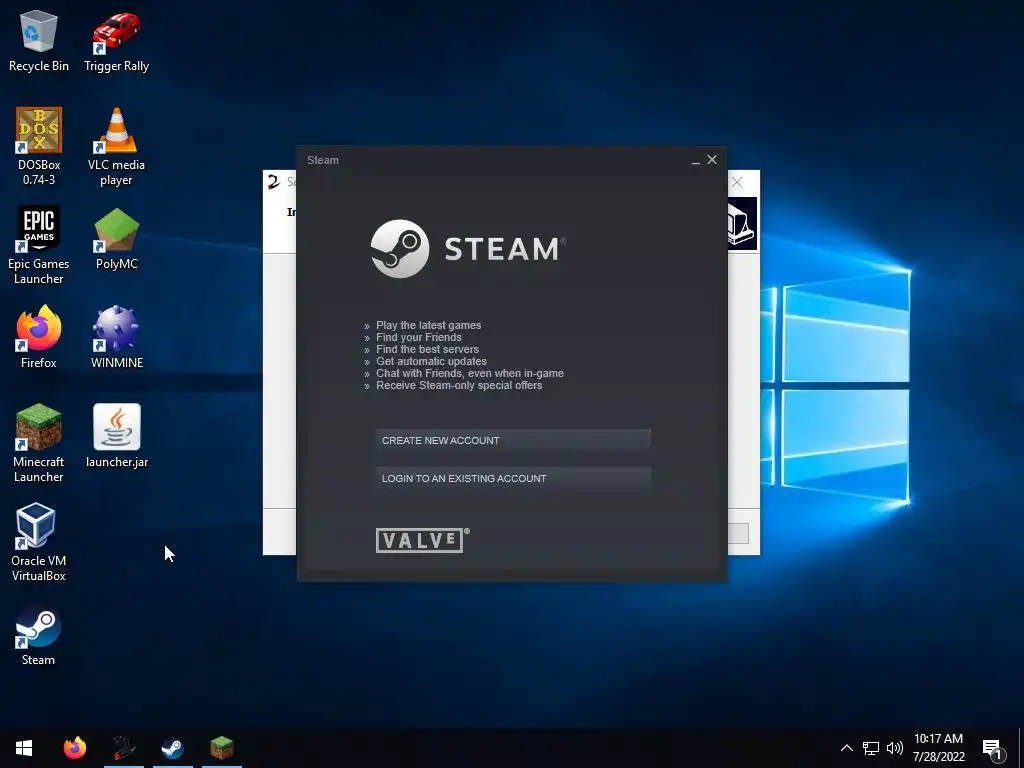Click the Steam logo in the dialog
Screen dimensions: 1024x768
(x=468, y=249)
